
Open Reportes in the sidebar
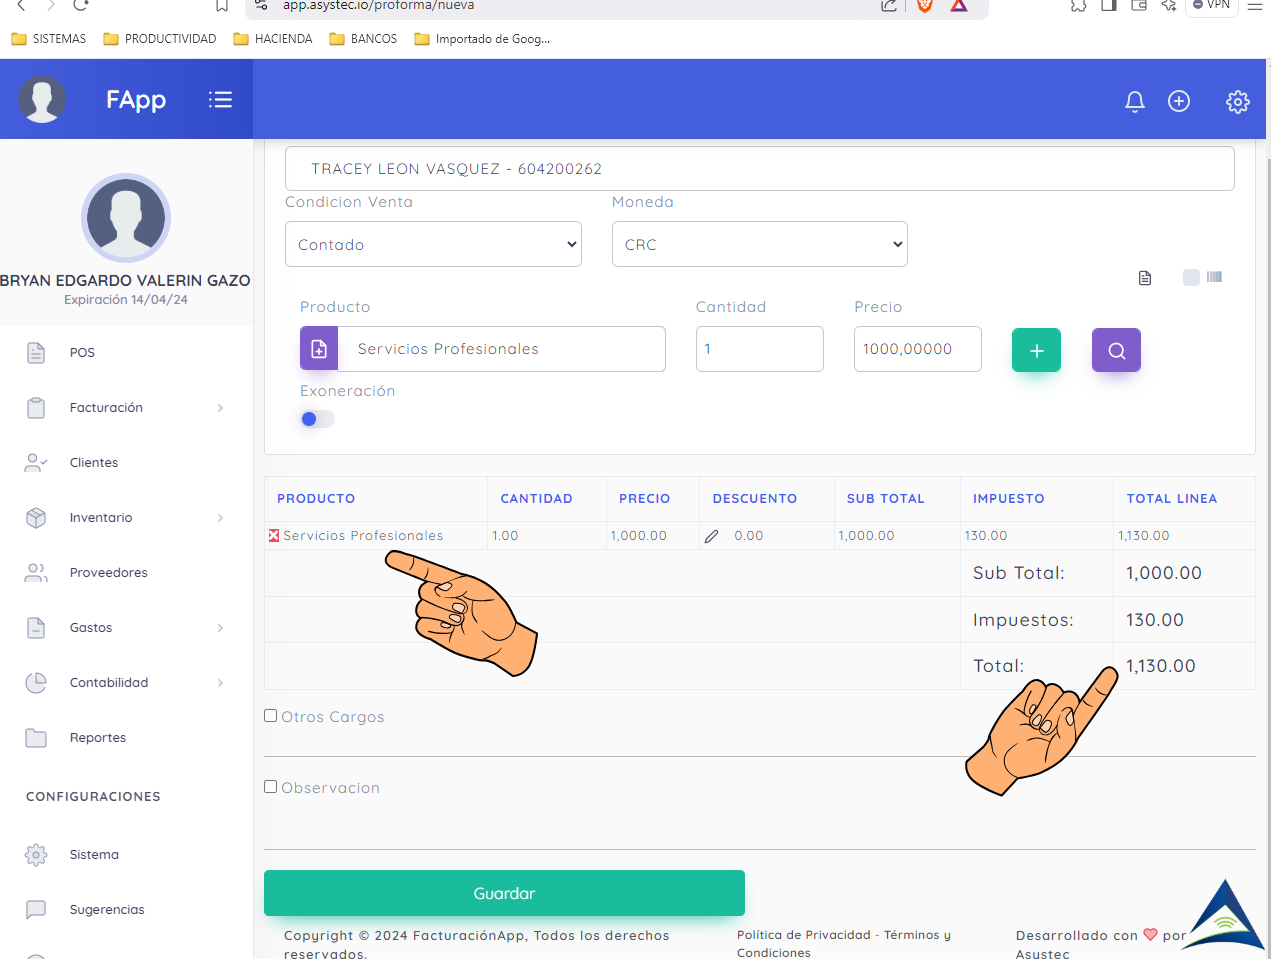click(98, 738)
